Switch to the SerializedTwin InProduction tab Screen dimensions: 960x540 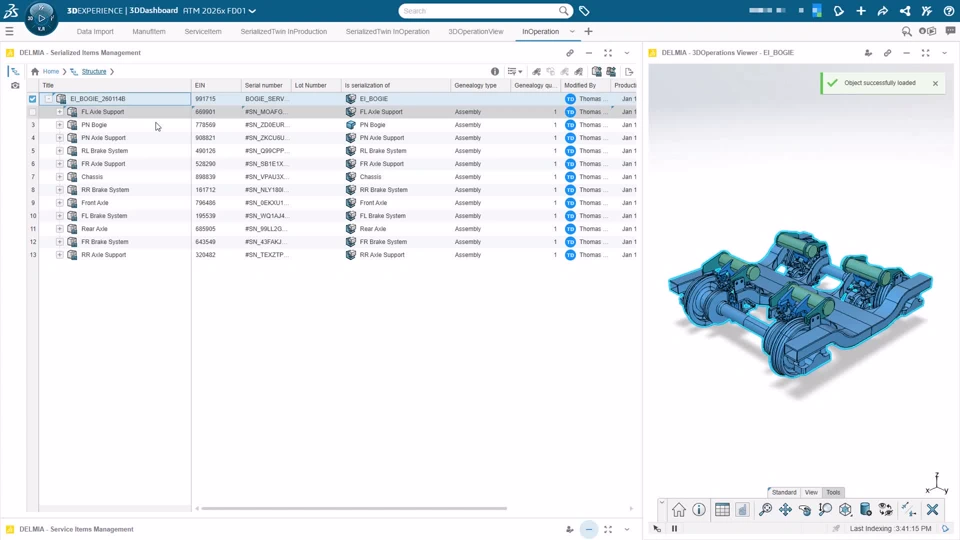click(283, 31)
